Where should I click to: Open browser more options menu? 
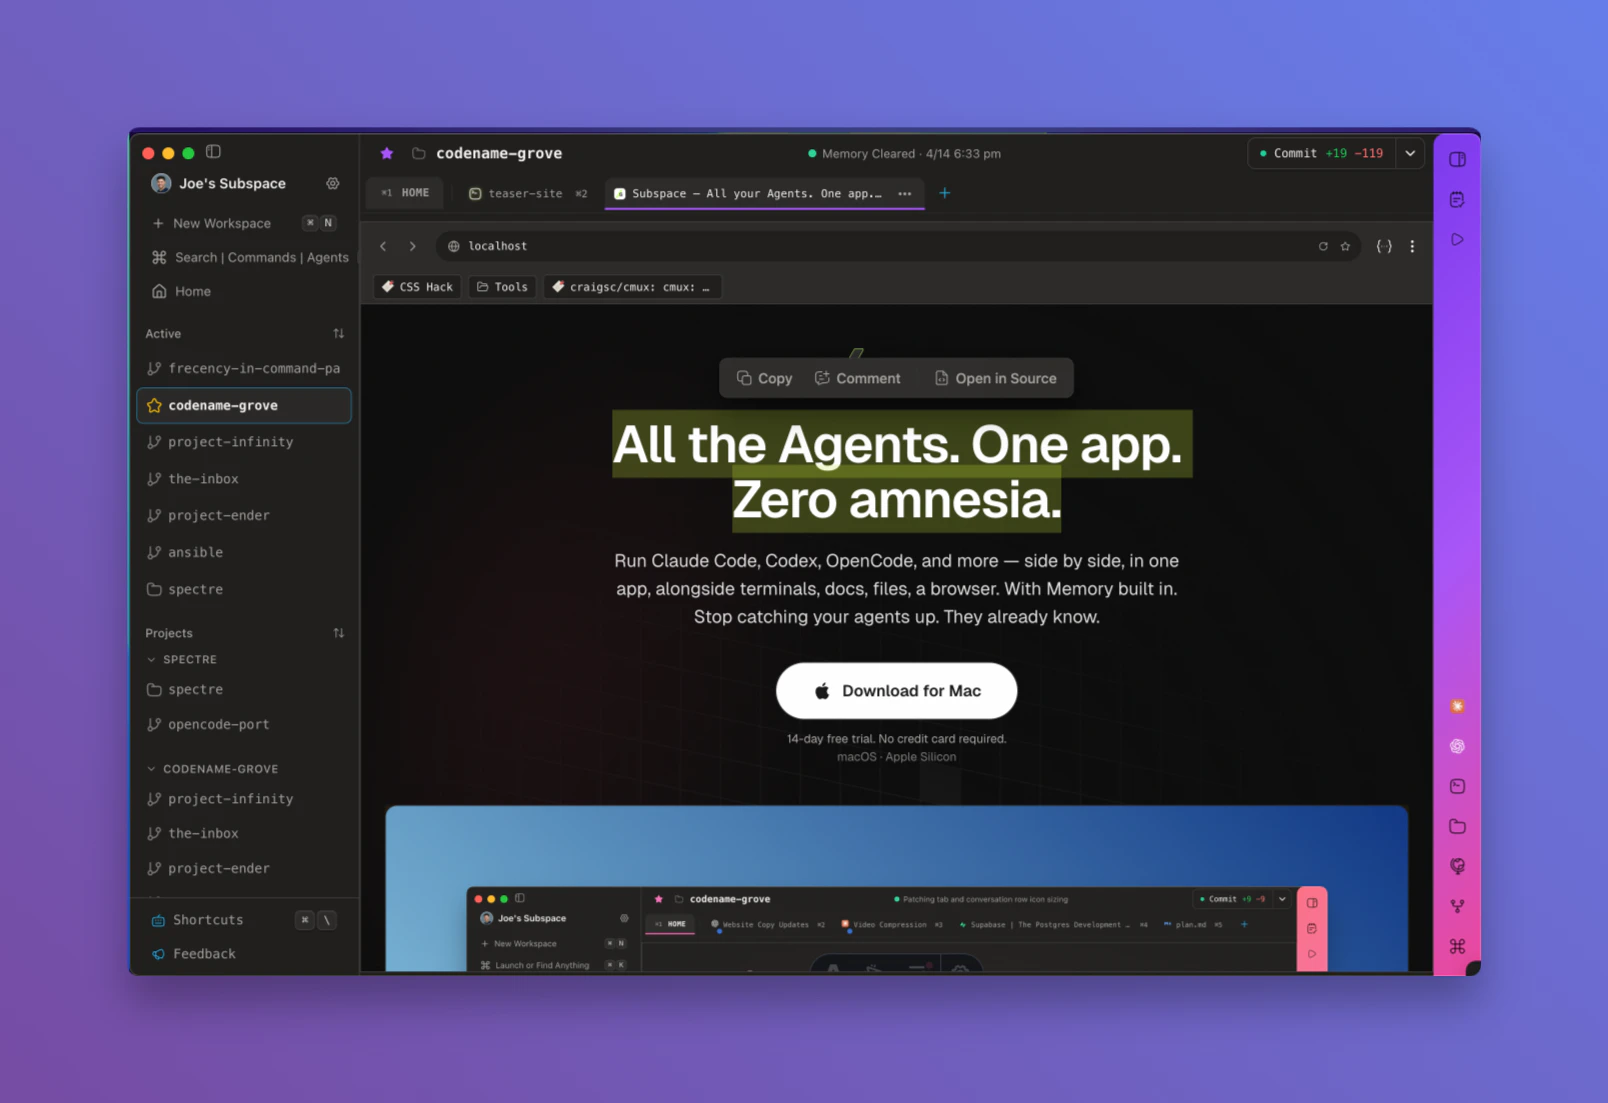point(1412,246)
